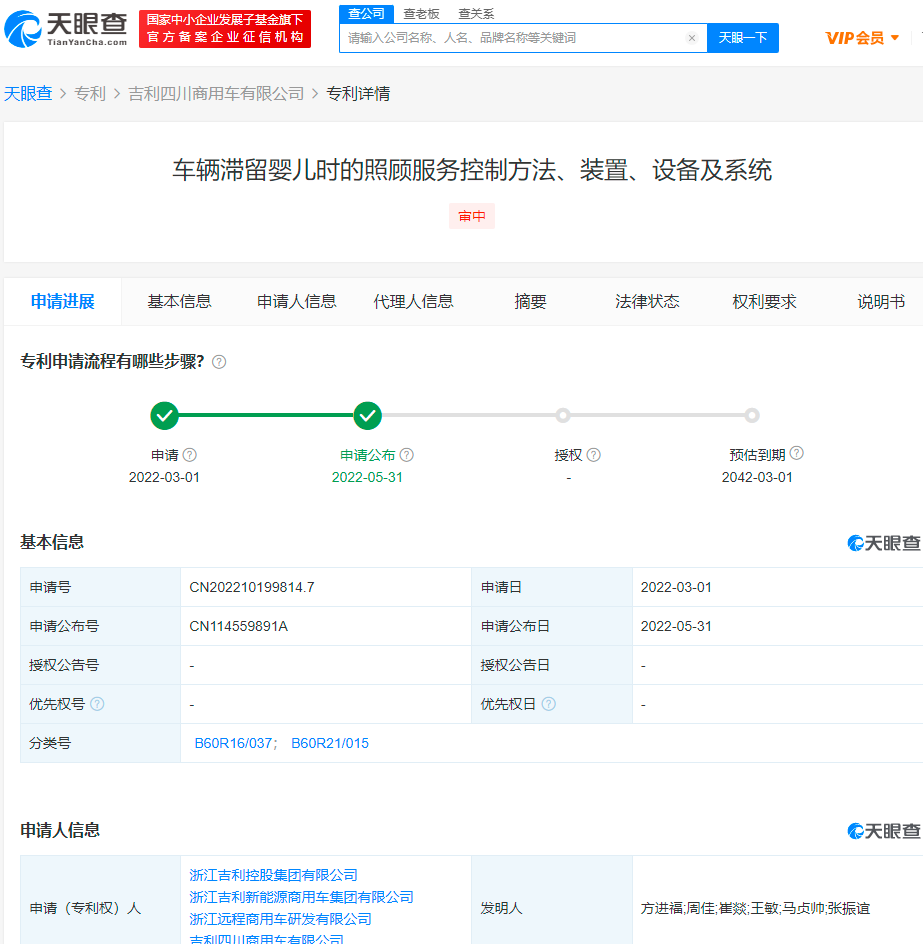
Task: Click the grey 授权 milestone circle
Action: (563, 415)
